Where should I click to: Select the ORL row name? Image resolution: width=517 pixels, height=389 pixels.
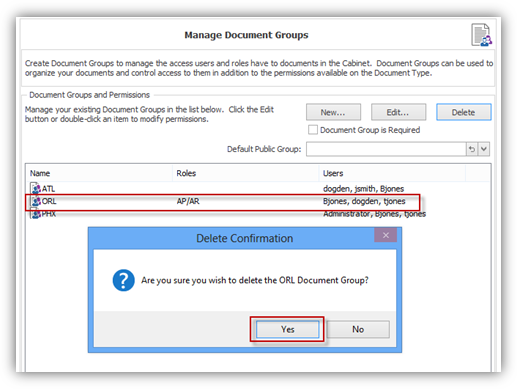pyautogui.click(x=49, y=201)
